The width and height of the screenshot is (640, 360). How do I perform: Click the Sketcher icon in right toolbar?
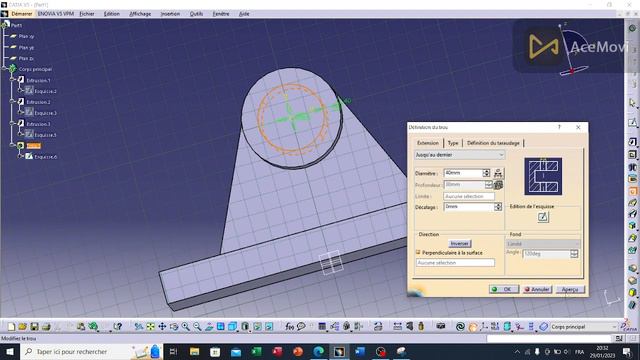pyautogui.click(x=633, y=122)
